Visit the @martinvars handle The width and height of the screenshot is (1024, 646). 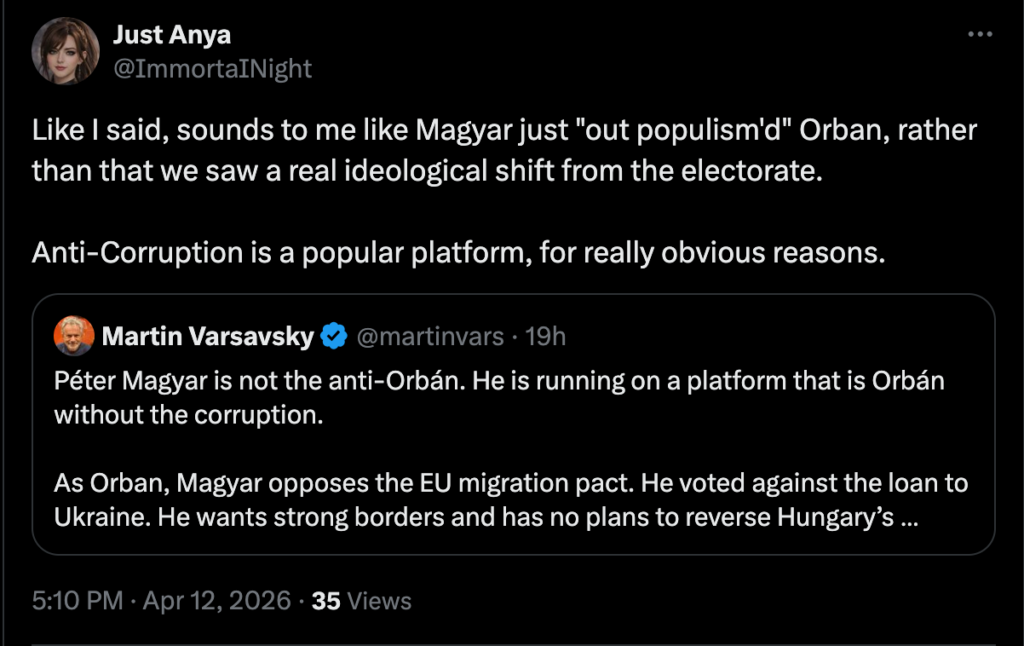click(430, 336)
